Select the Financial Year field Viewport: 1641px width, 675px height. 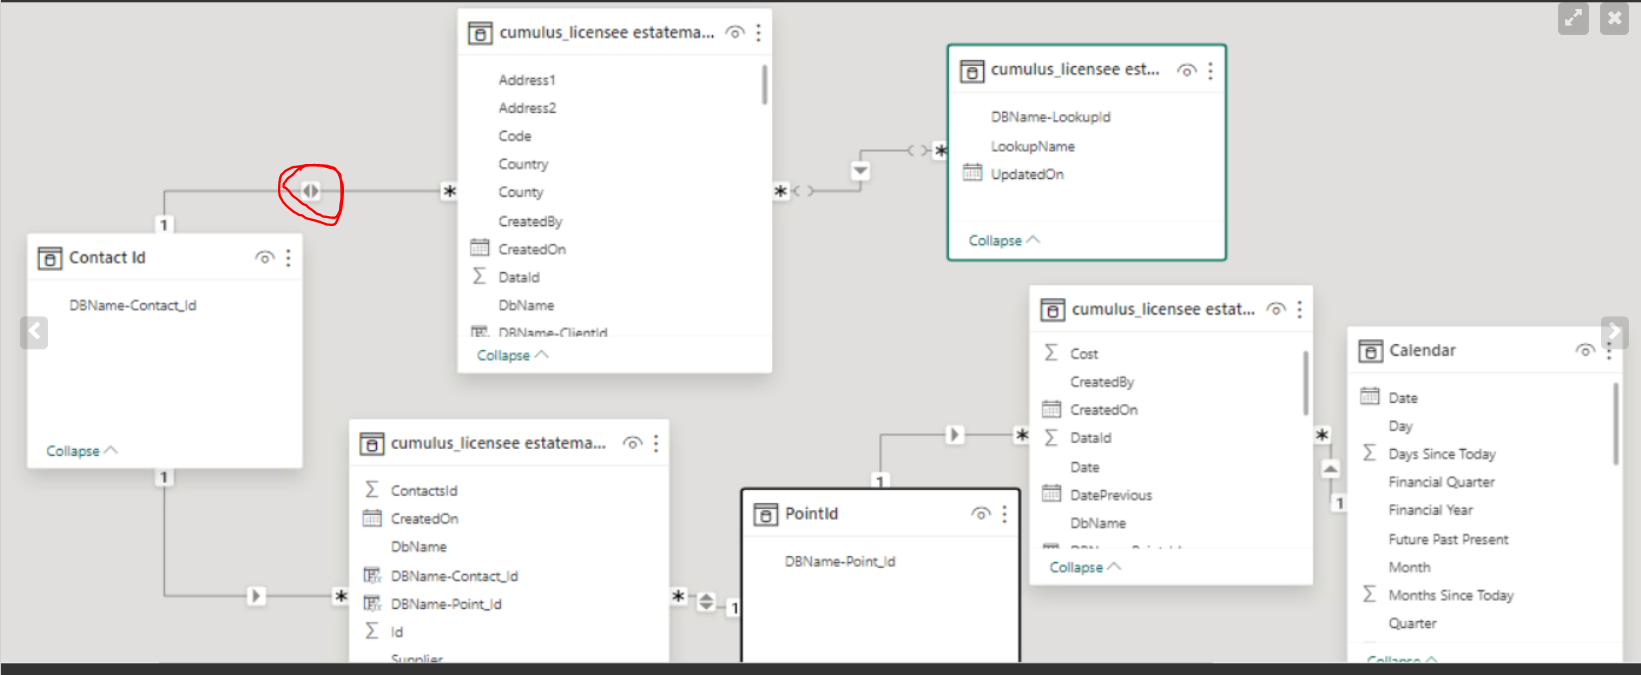click(x=1431, y=510)
